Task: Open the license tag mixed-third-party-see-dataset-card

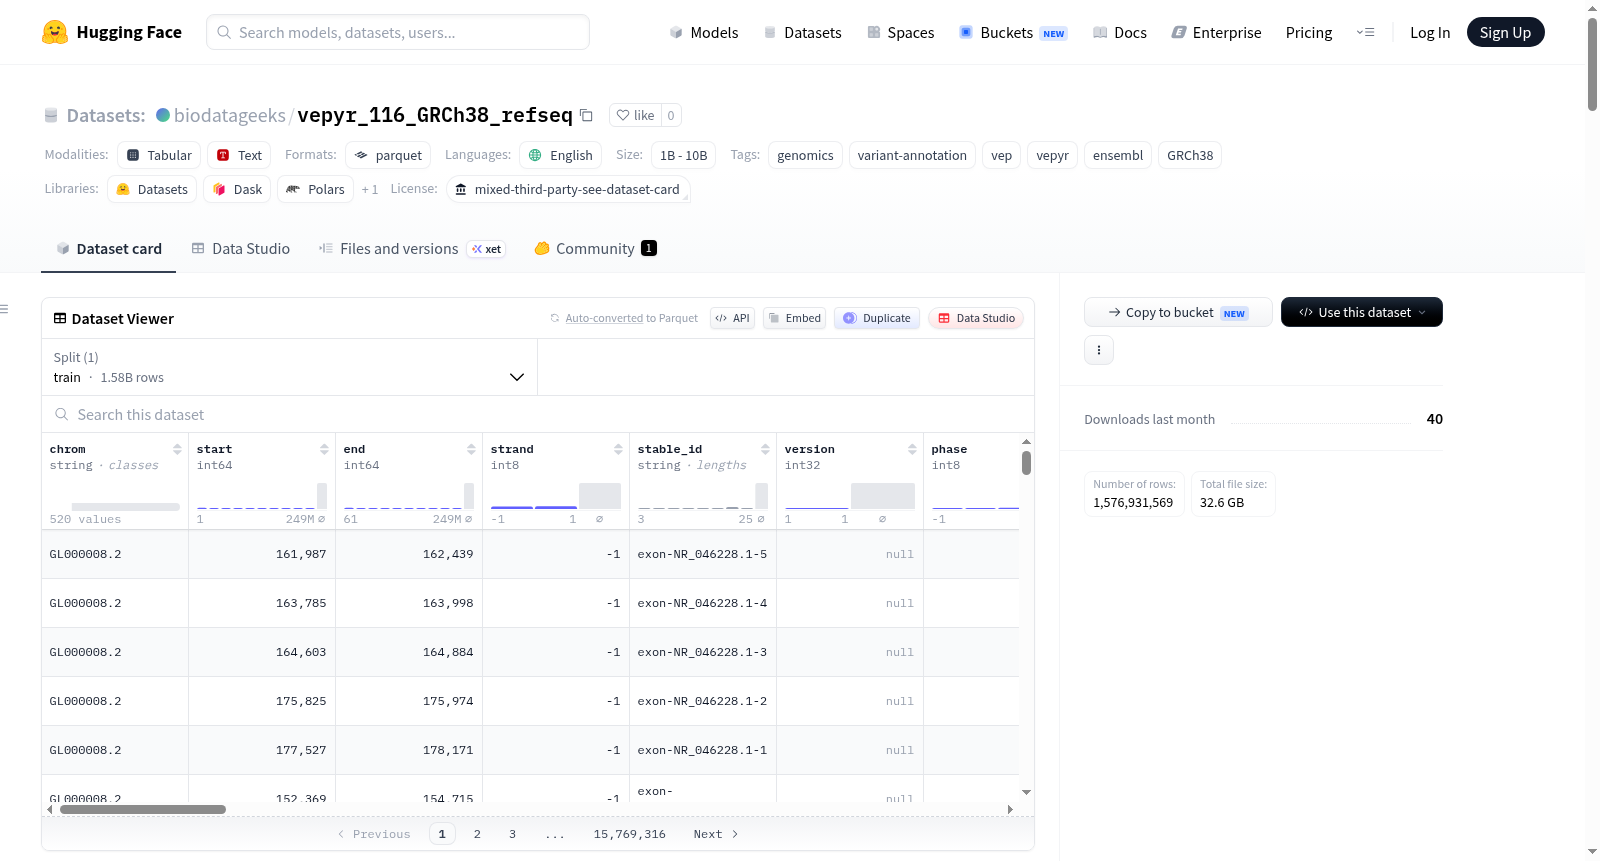Action: (x=568, y=189)
